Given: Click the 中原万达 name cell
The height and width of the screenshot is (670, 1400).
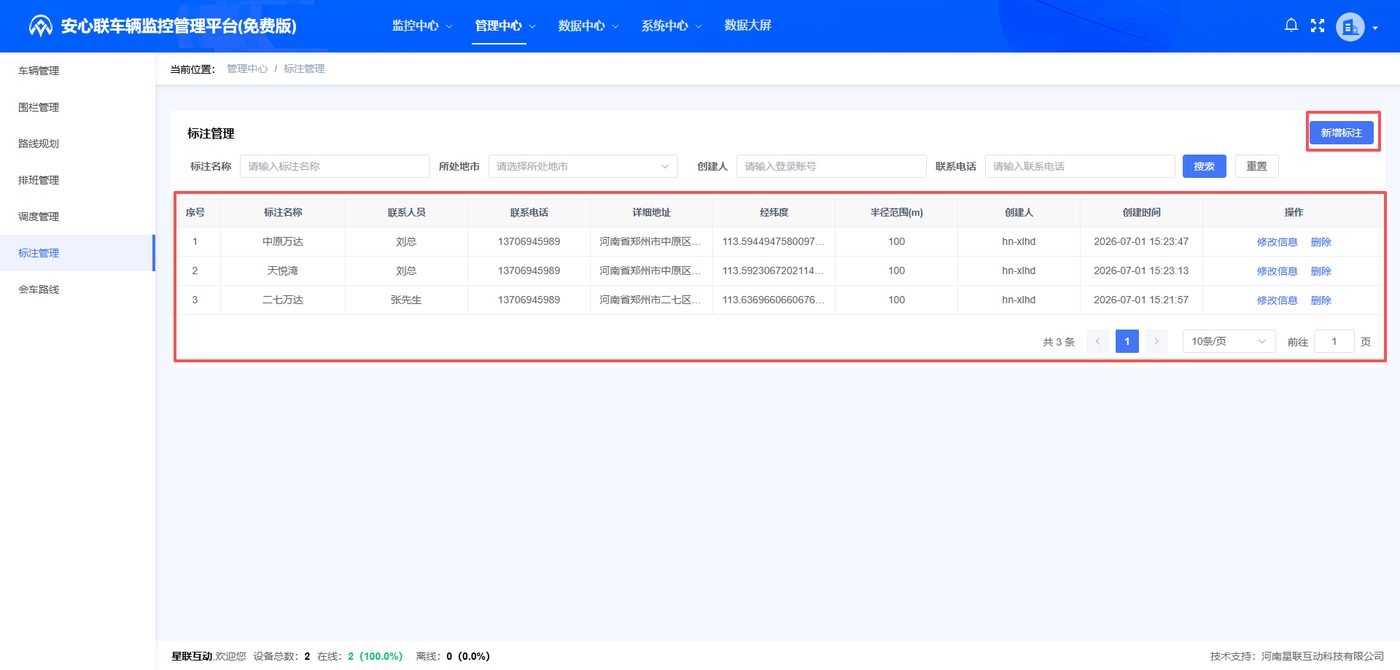Looking at the screenshot, I should 283,242.
